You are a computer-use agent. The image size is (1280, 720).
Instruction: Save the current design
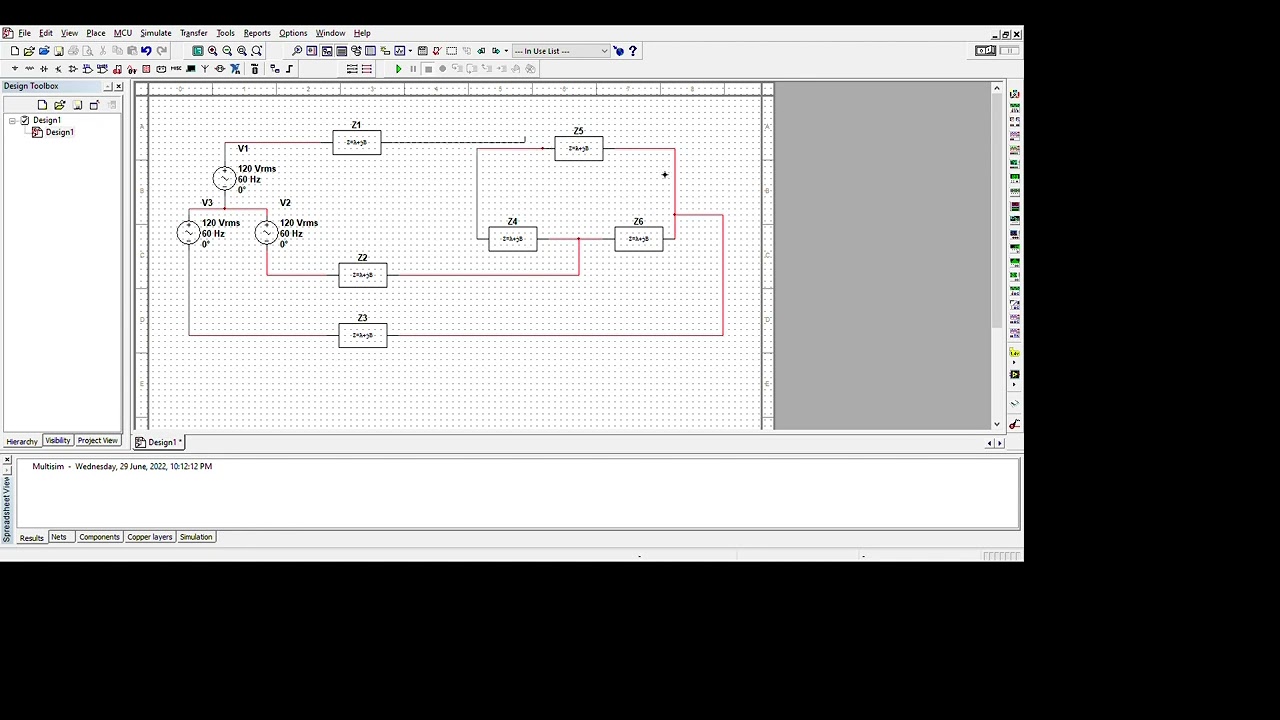[x=59, y=51]
